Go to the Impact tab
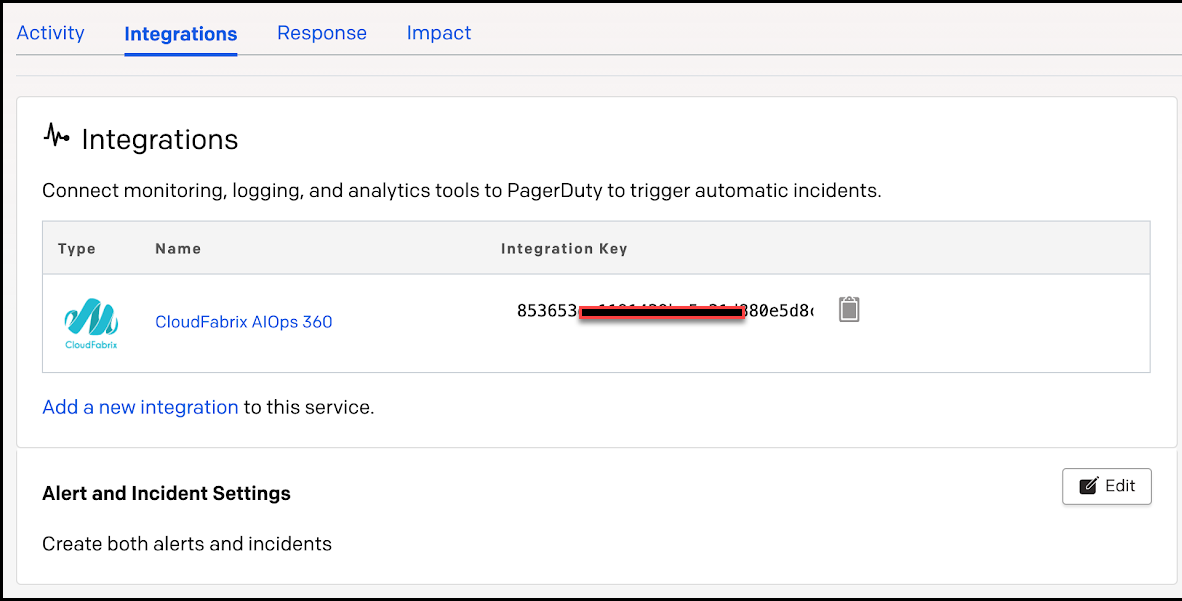Viewport: 1182px width, 601px height. pyautogui.click(x=439, y=33)
